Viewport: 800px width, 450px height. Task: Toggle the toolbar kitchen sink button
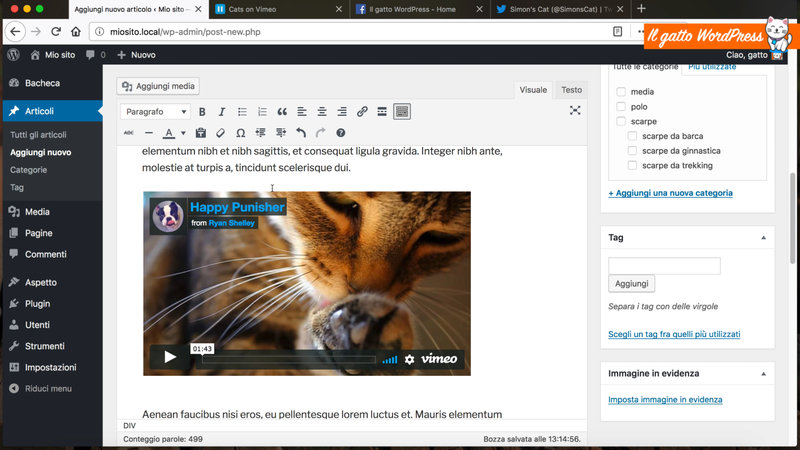402,112
